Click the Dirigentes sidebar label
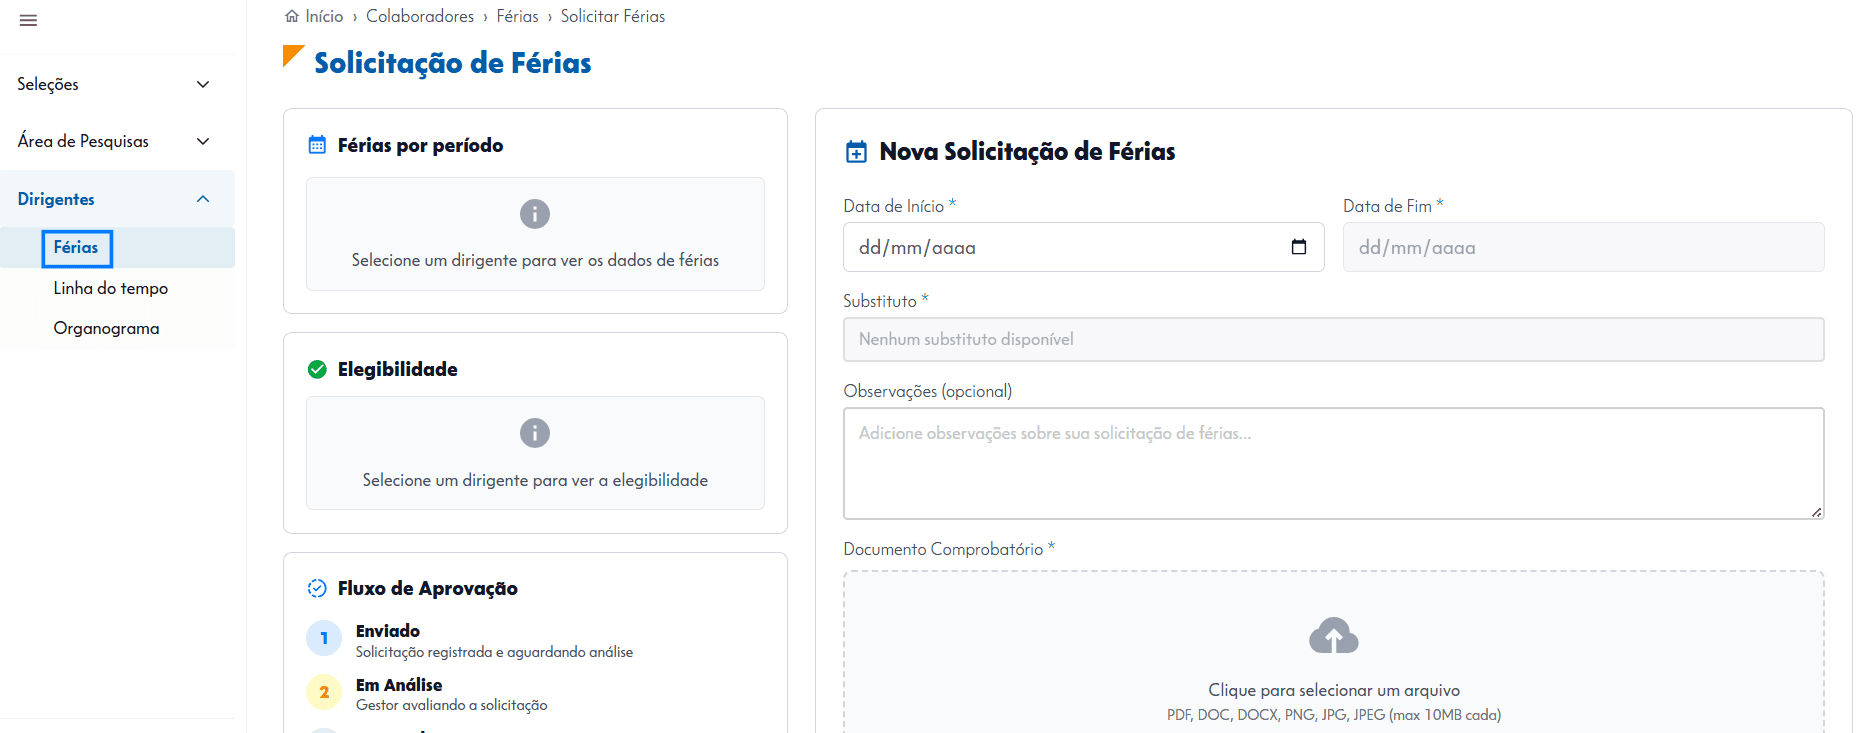The image size is (1867, 733). click(56, 199)
